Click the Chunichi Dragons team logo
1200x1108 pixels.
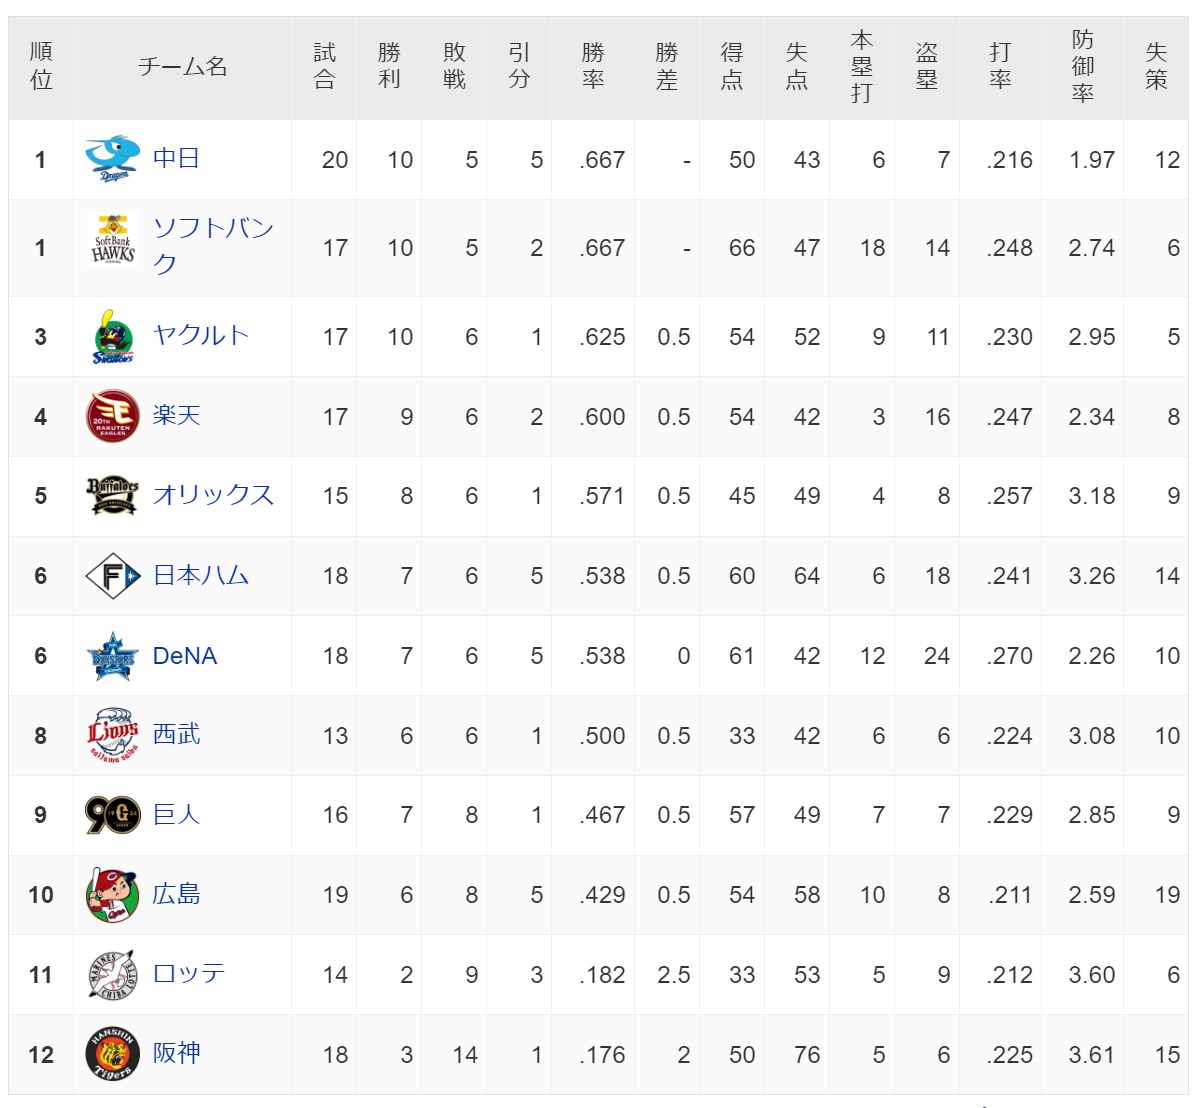112,160
